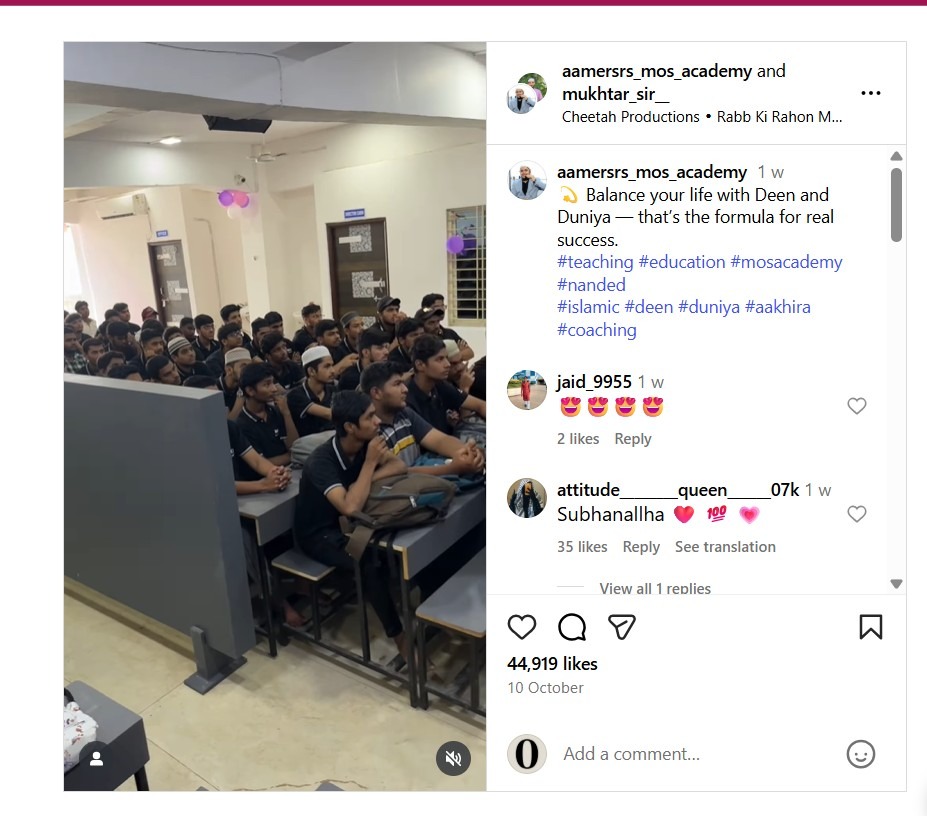Open emoji picker in comment box
The image size is (927, 816).
tap(860, 755)
